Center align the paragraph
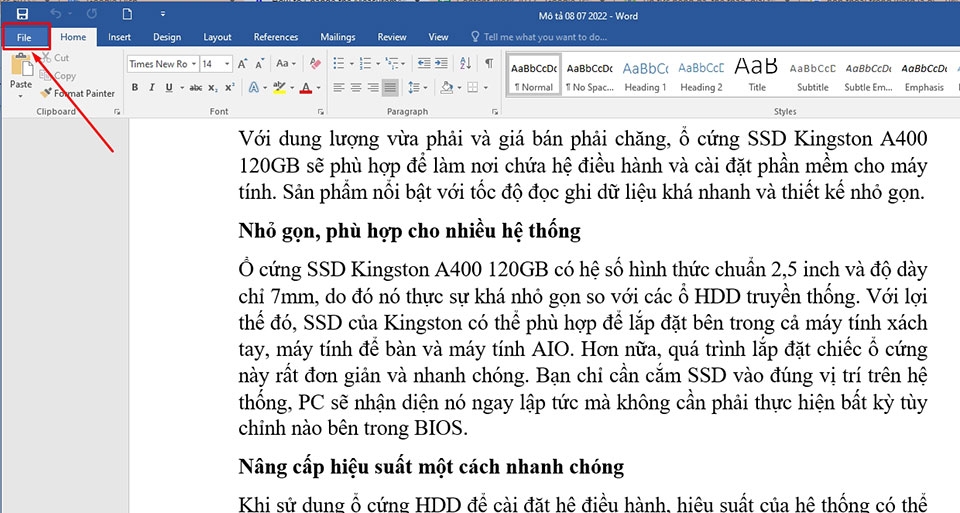Screen dimensions: 960x513 pos(356,88)
